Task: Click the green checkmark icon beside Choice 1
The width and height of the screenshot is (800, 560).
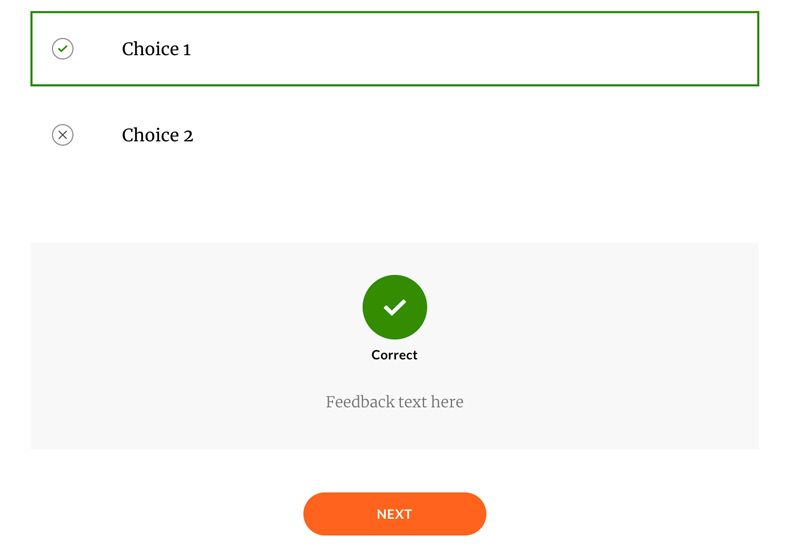Action: (x=62, y=49)
